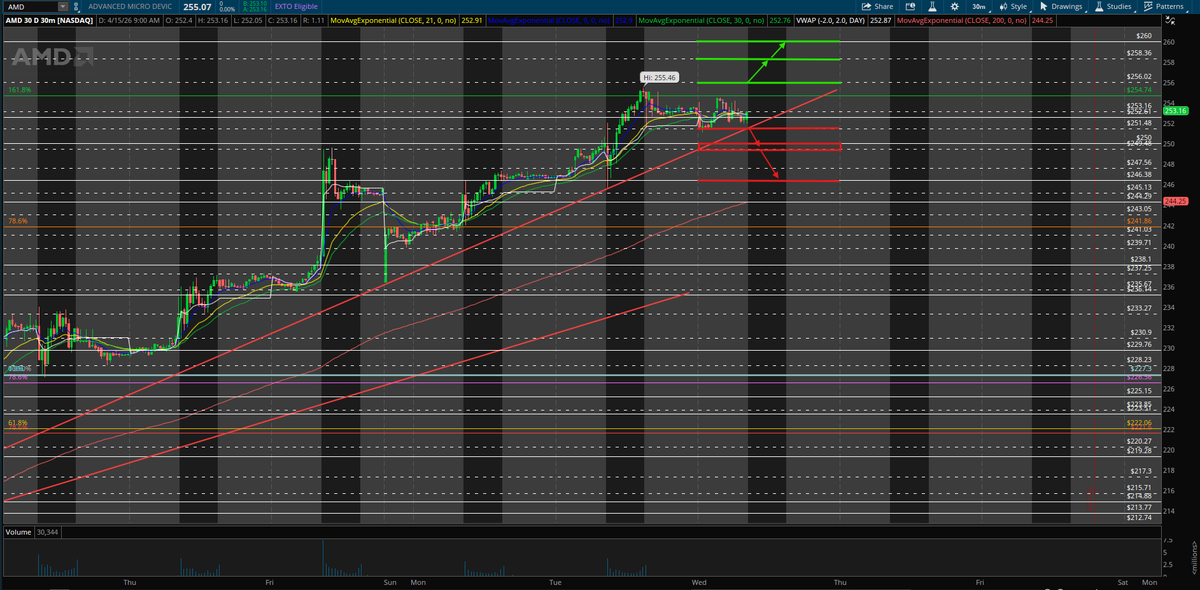Click the 241.80 orange price label
Viewport: 1200px width, 590px height.
1140,220
